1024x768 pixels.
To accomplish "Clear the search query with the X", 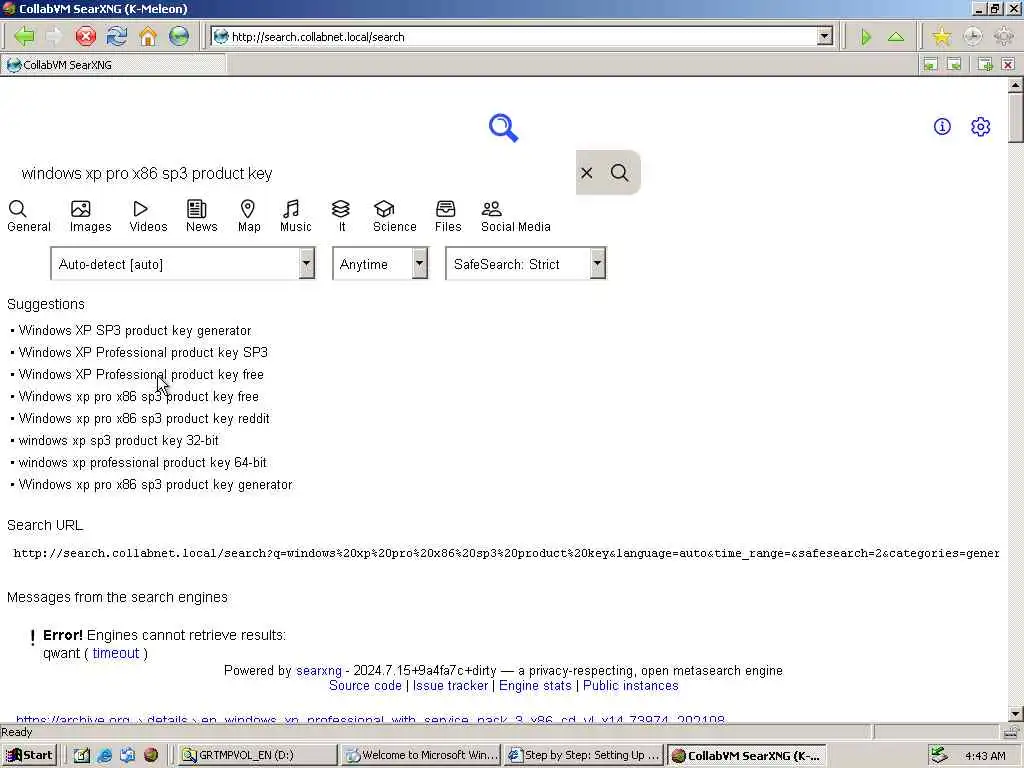I will pos(586,172).
